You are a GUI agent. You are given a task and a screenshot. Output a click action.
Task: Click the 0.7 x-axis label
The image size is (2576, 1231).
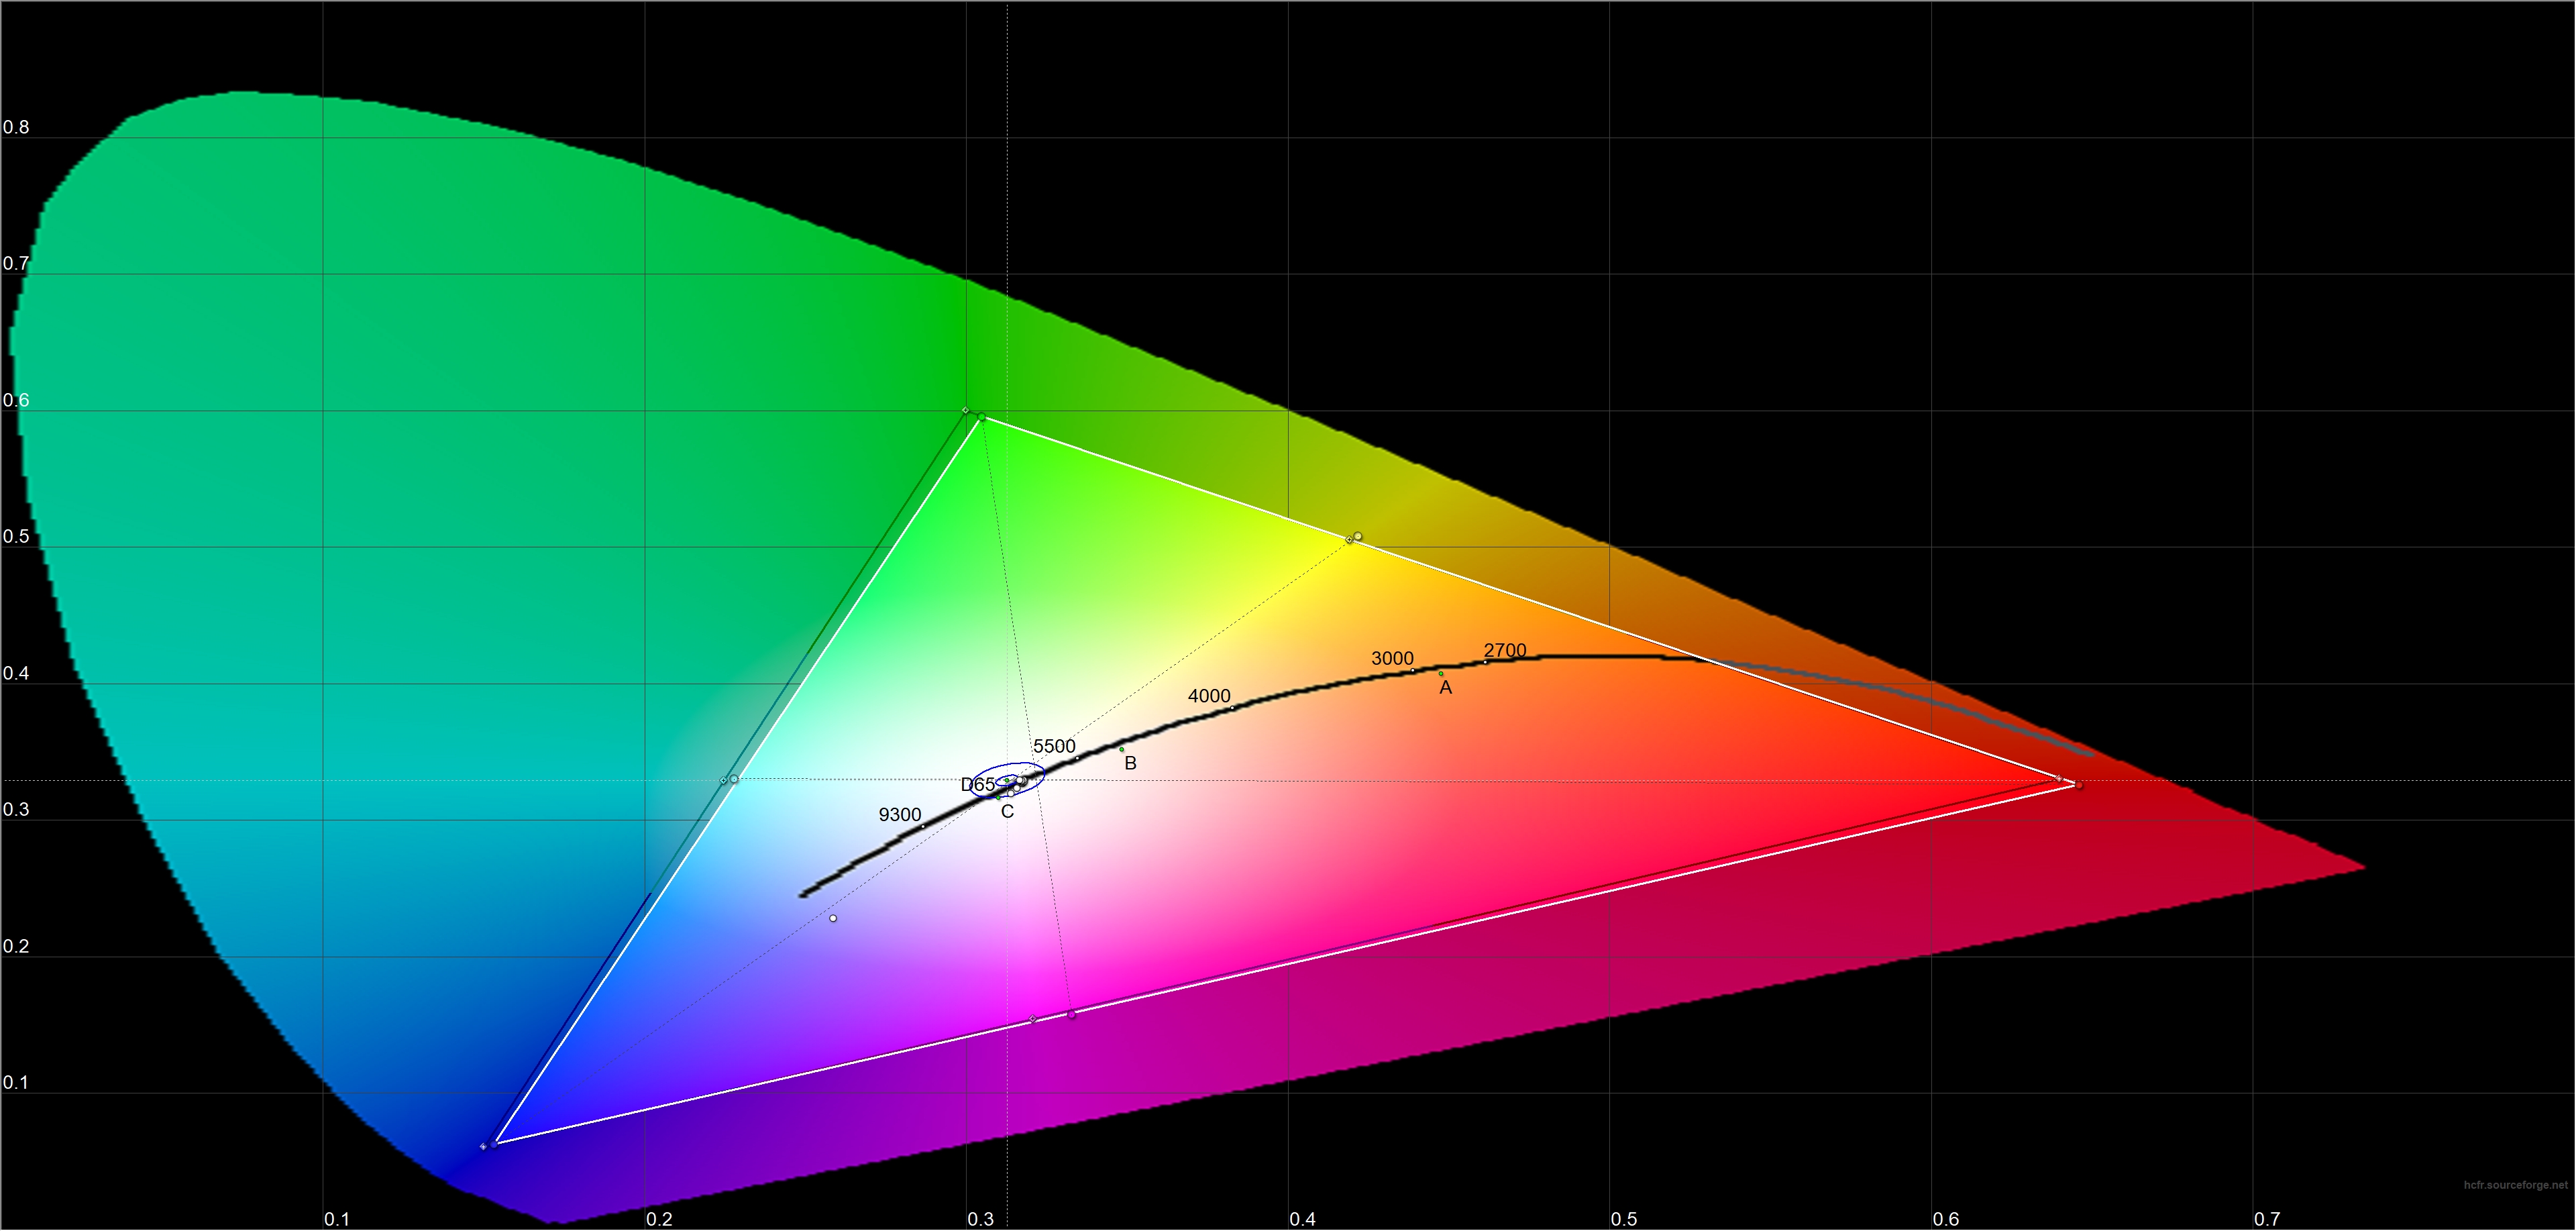point(2267,1219)
